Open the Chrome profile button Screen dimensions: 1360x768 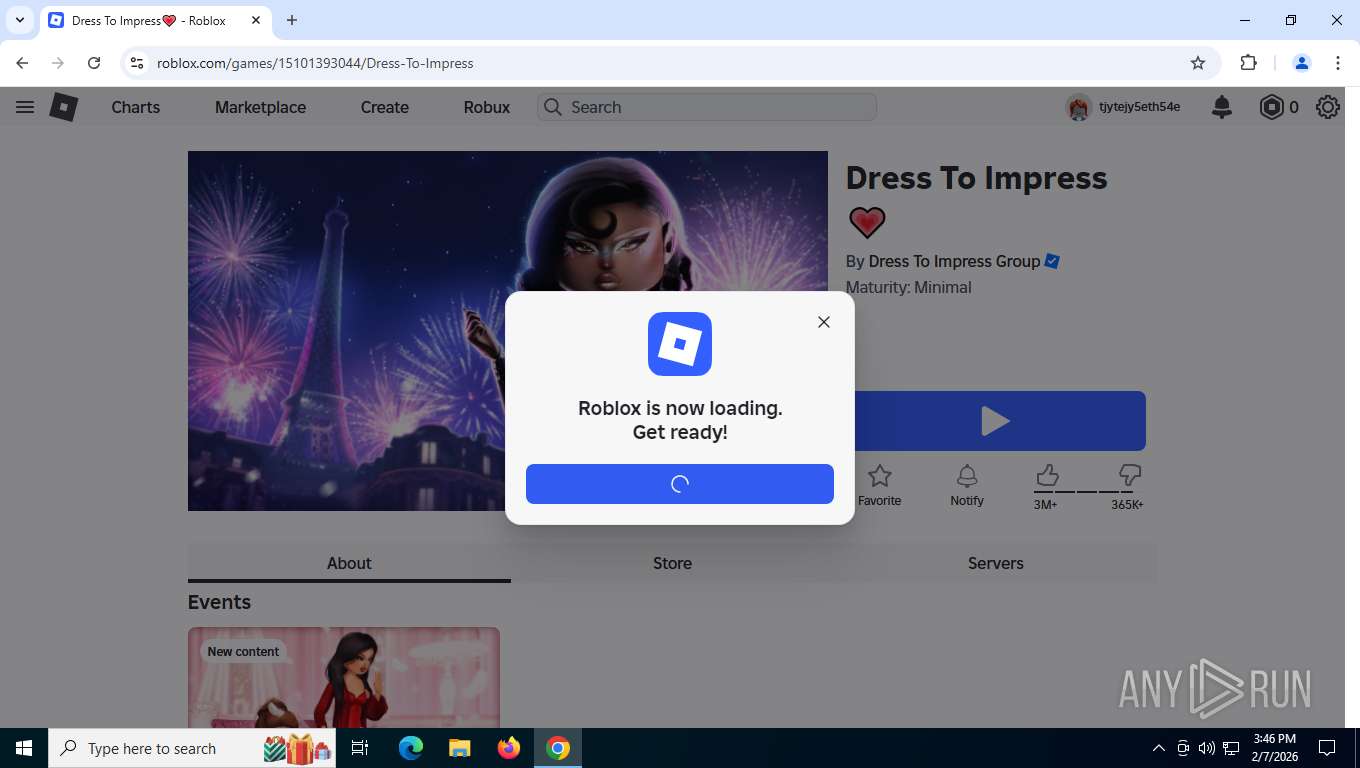coord(1302,63)
